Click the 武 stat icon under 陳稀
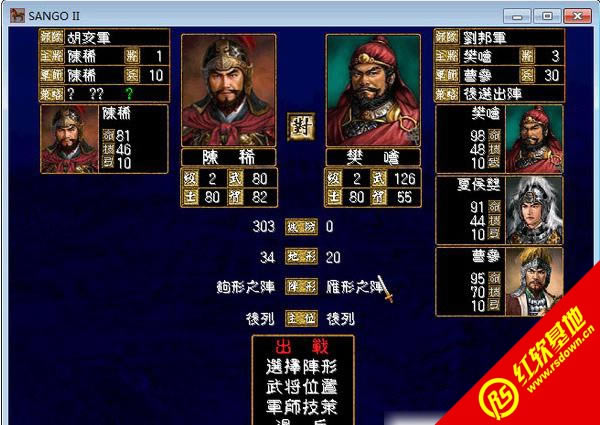The width and height of the screenshot is (600, 425). point(236,179)
